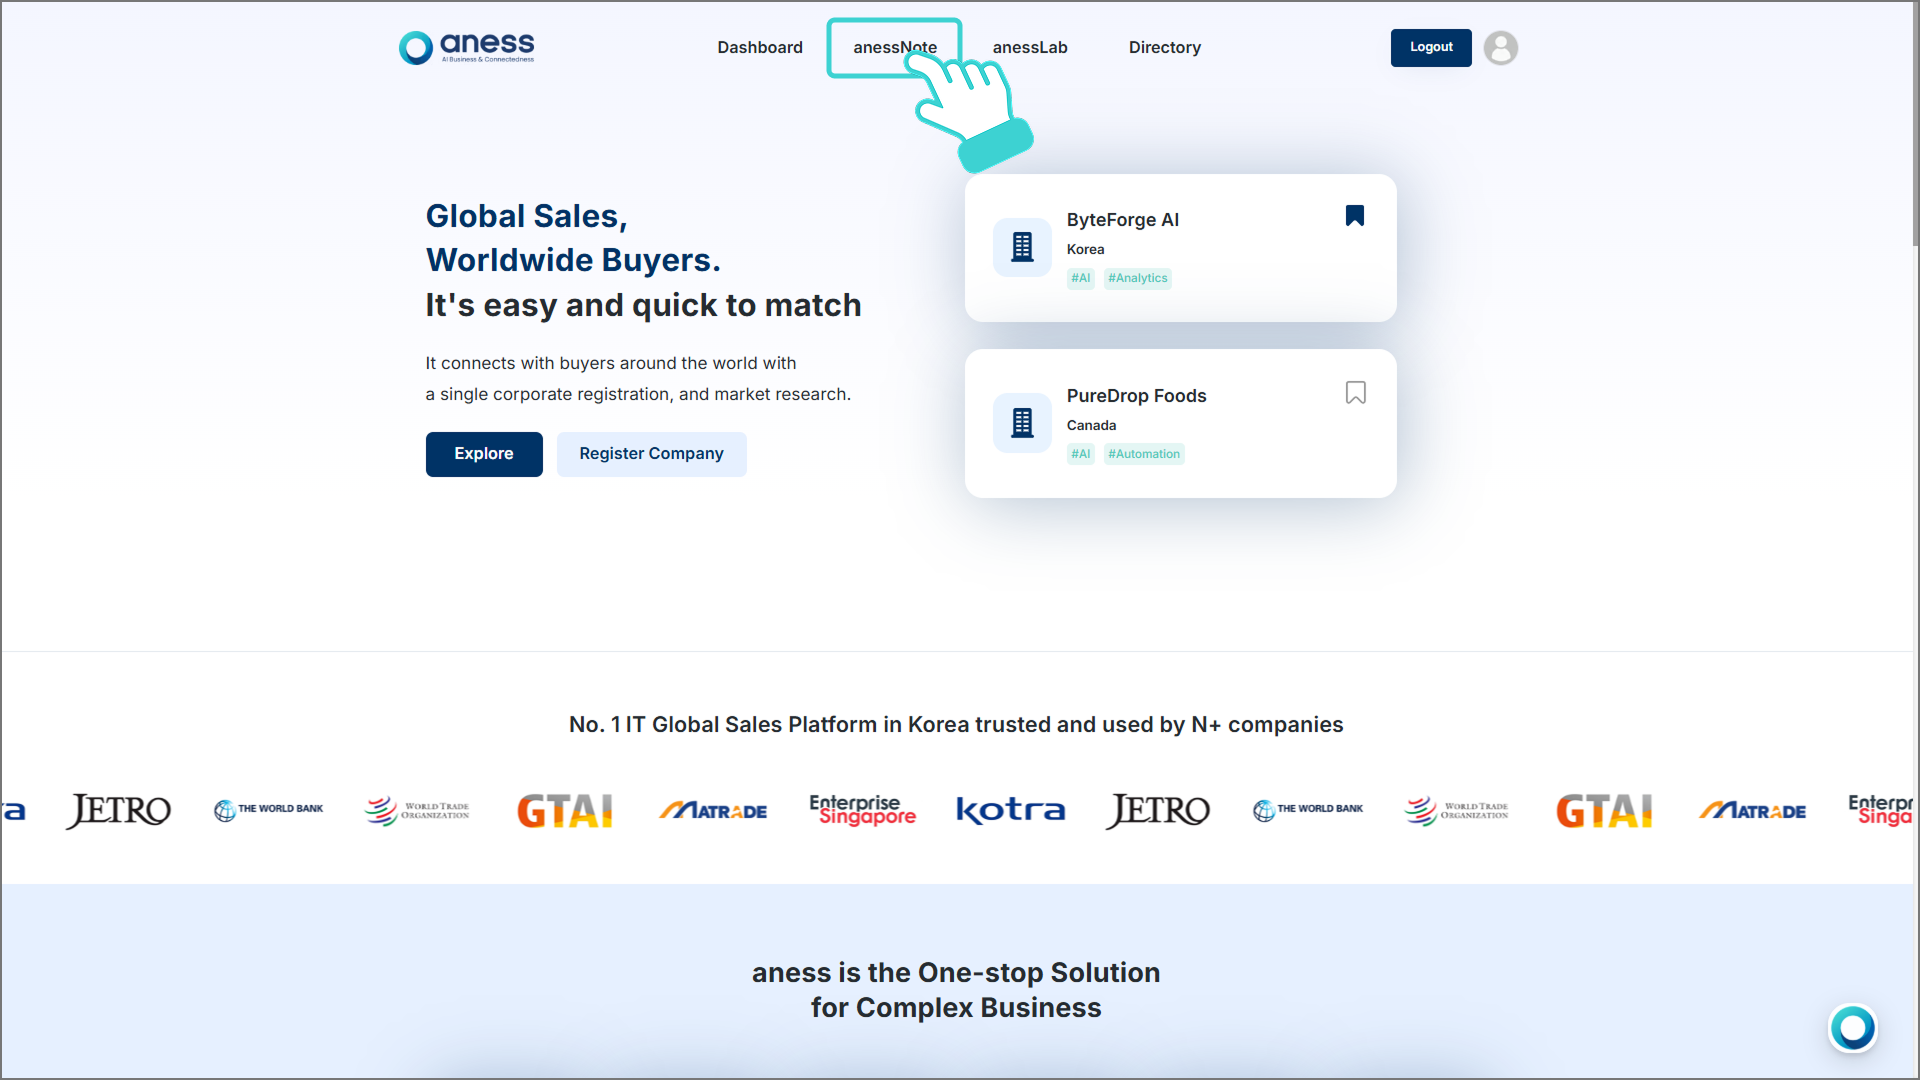Open the Directory menu item
This screenshot has height=1080, width=1920.
1164,48
